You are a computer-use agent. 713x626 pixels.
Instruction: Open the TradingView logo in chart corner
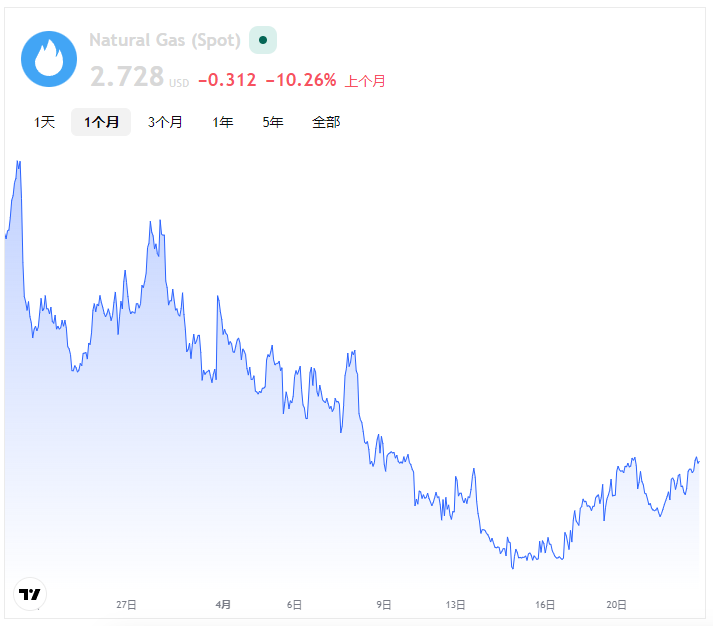31,594
